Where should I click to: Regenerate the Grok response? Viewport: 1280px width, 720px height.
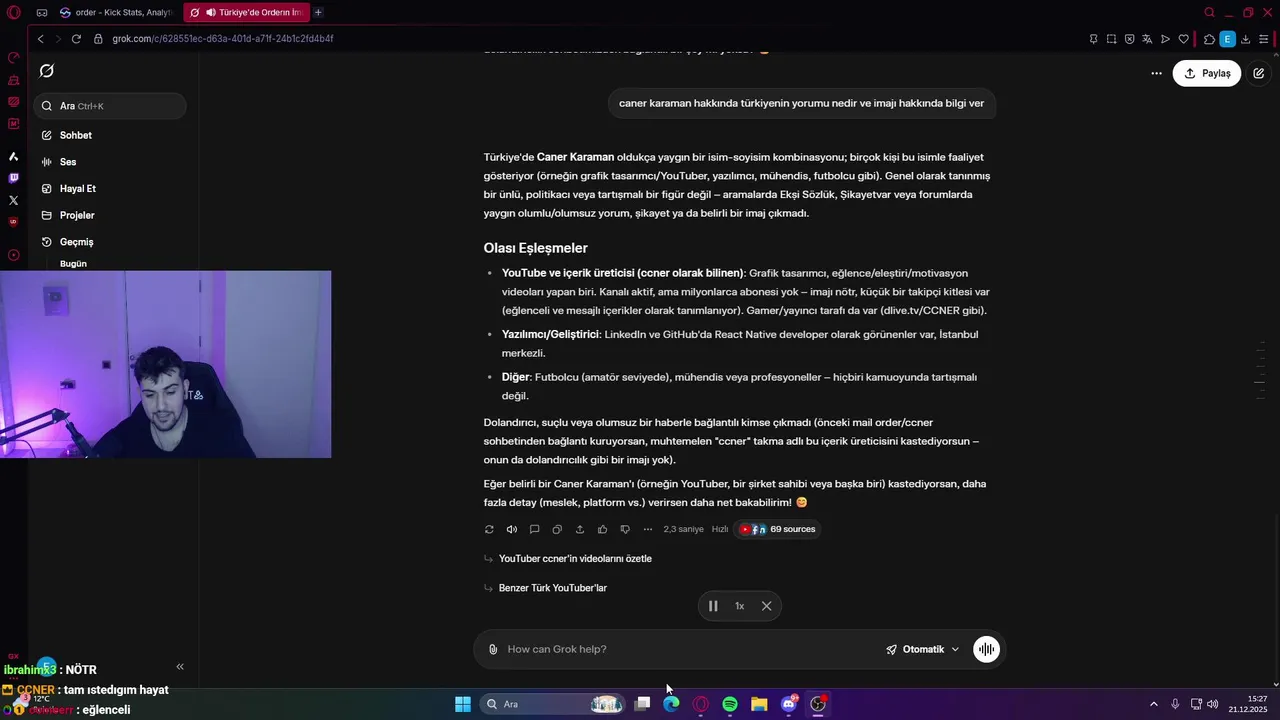point(489,529)
